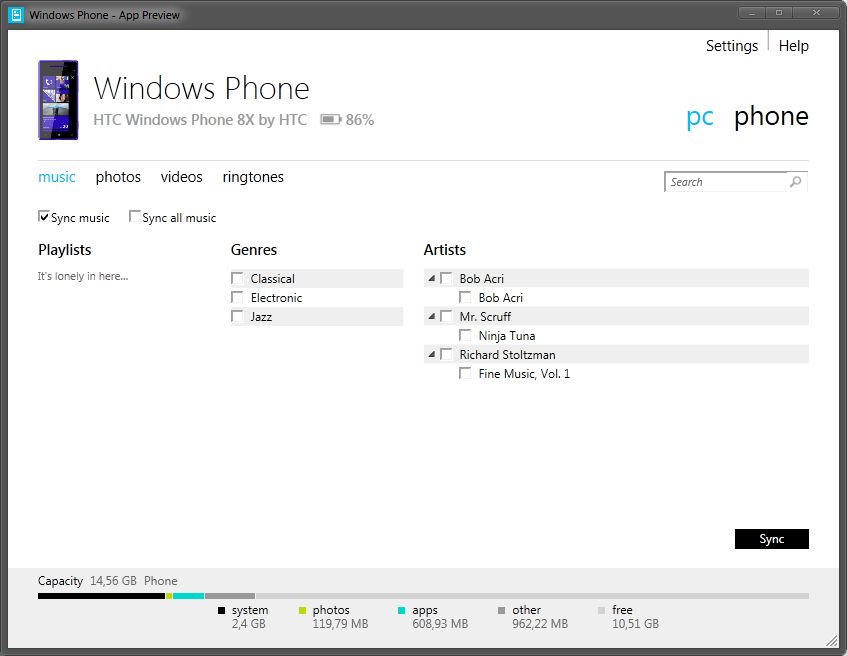The image size is (847, 656).
Task: Click the 119,79 MB photos value
Action: (340, 624)
